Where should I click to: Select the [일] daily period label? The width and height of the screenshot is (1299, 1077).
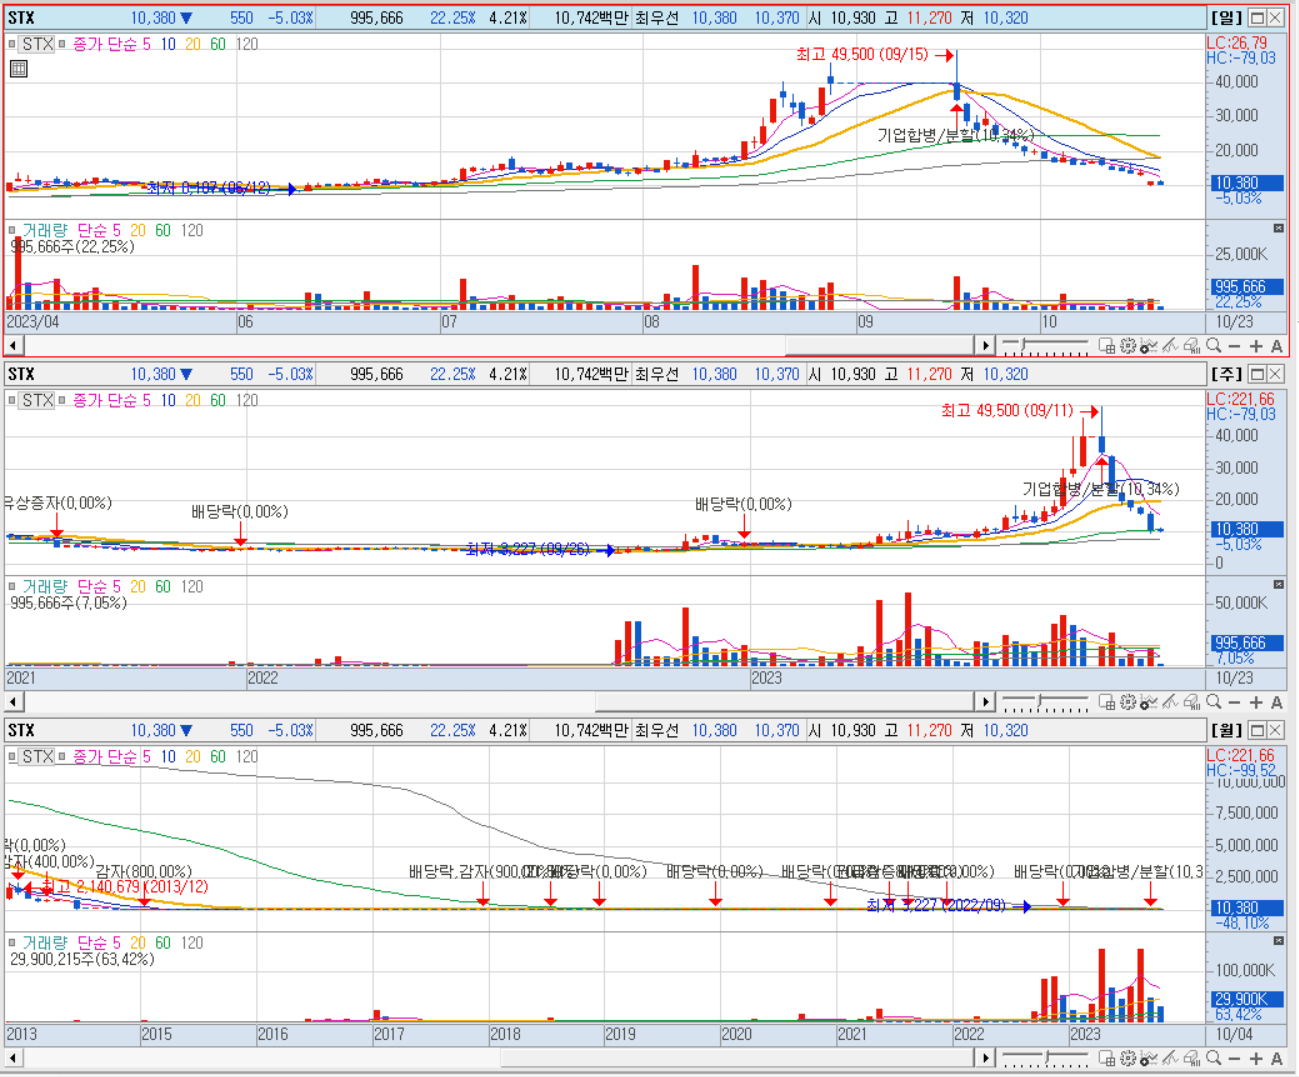pyautogui.click(x=1227, y=17)
